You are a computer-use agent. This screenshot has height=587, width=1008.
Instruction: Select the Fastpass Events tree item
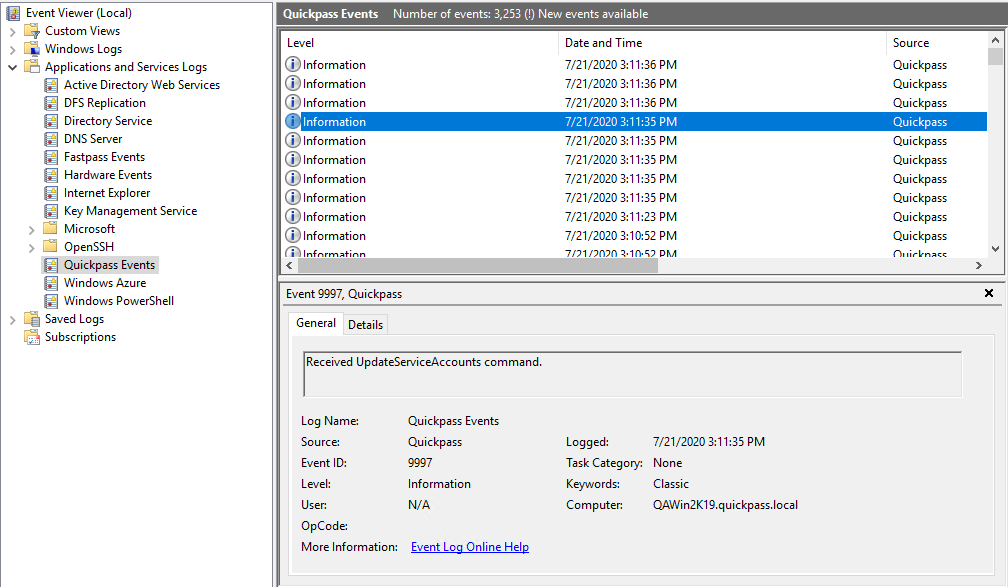coord(104,157)
